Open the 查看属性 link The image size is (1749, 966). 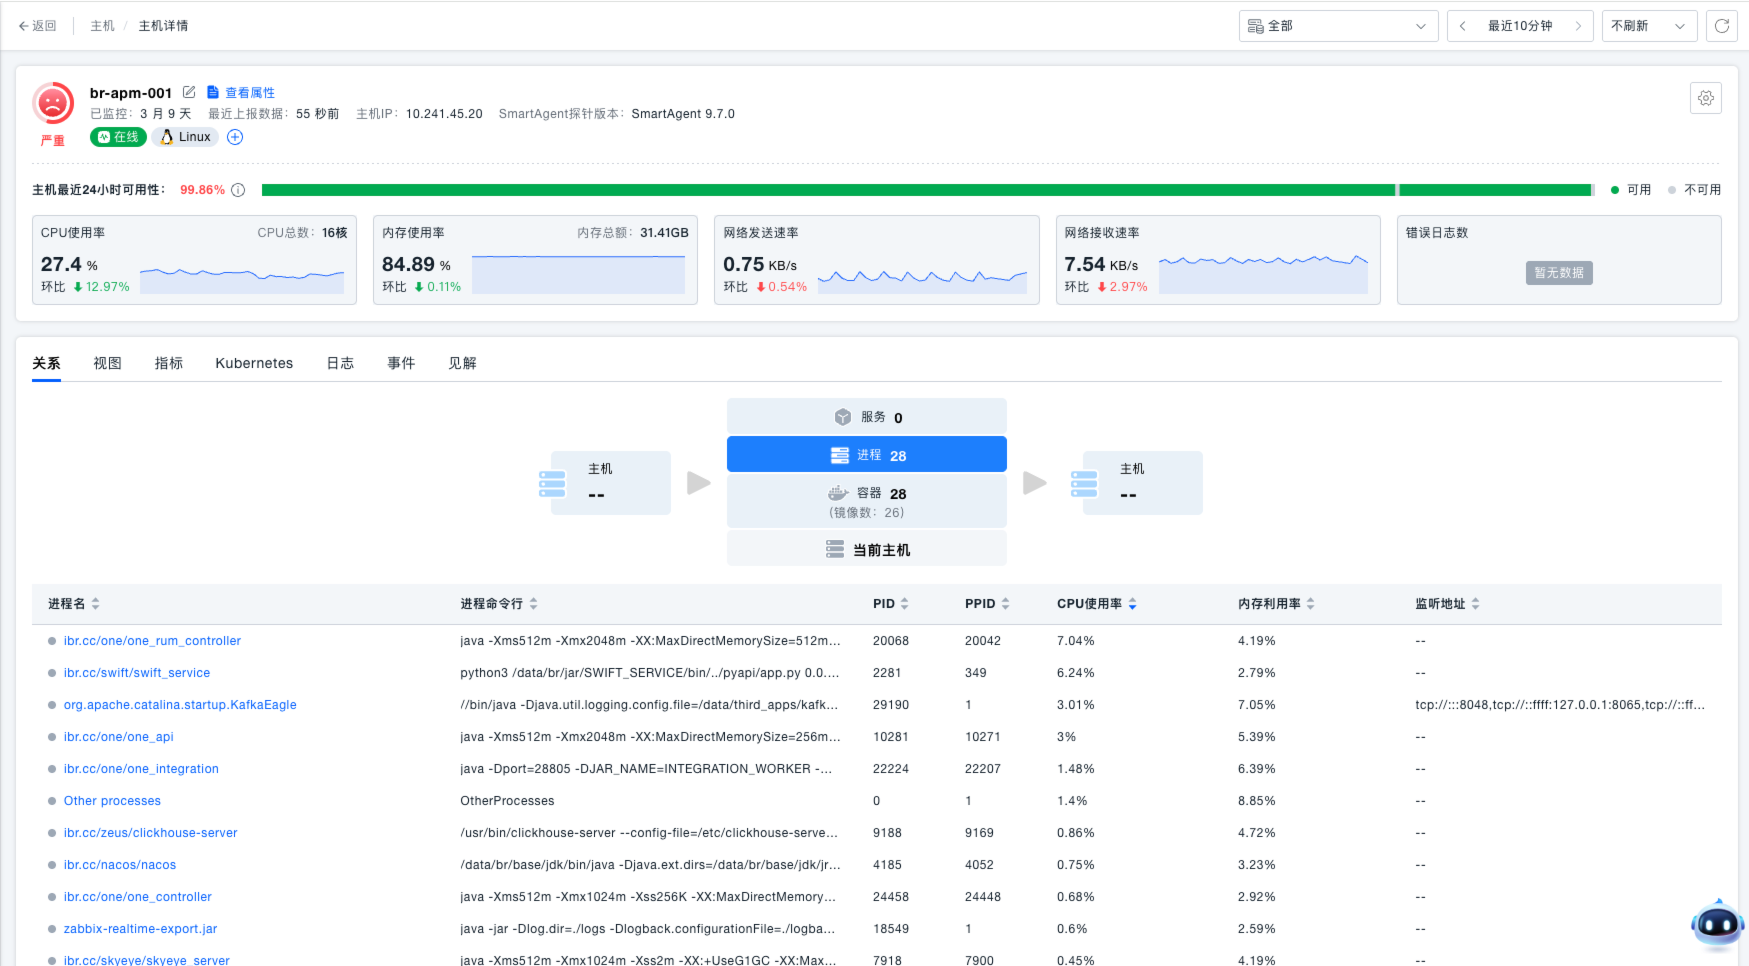(249, 92)
